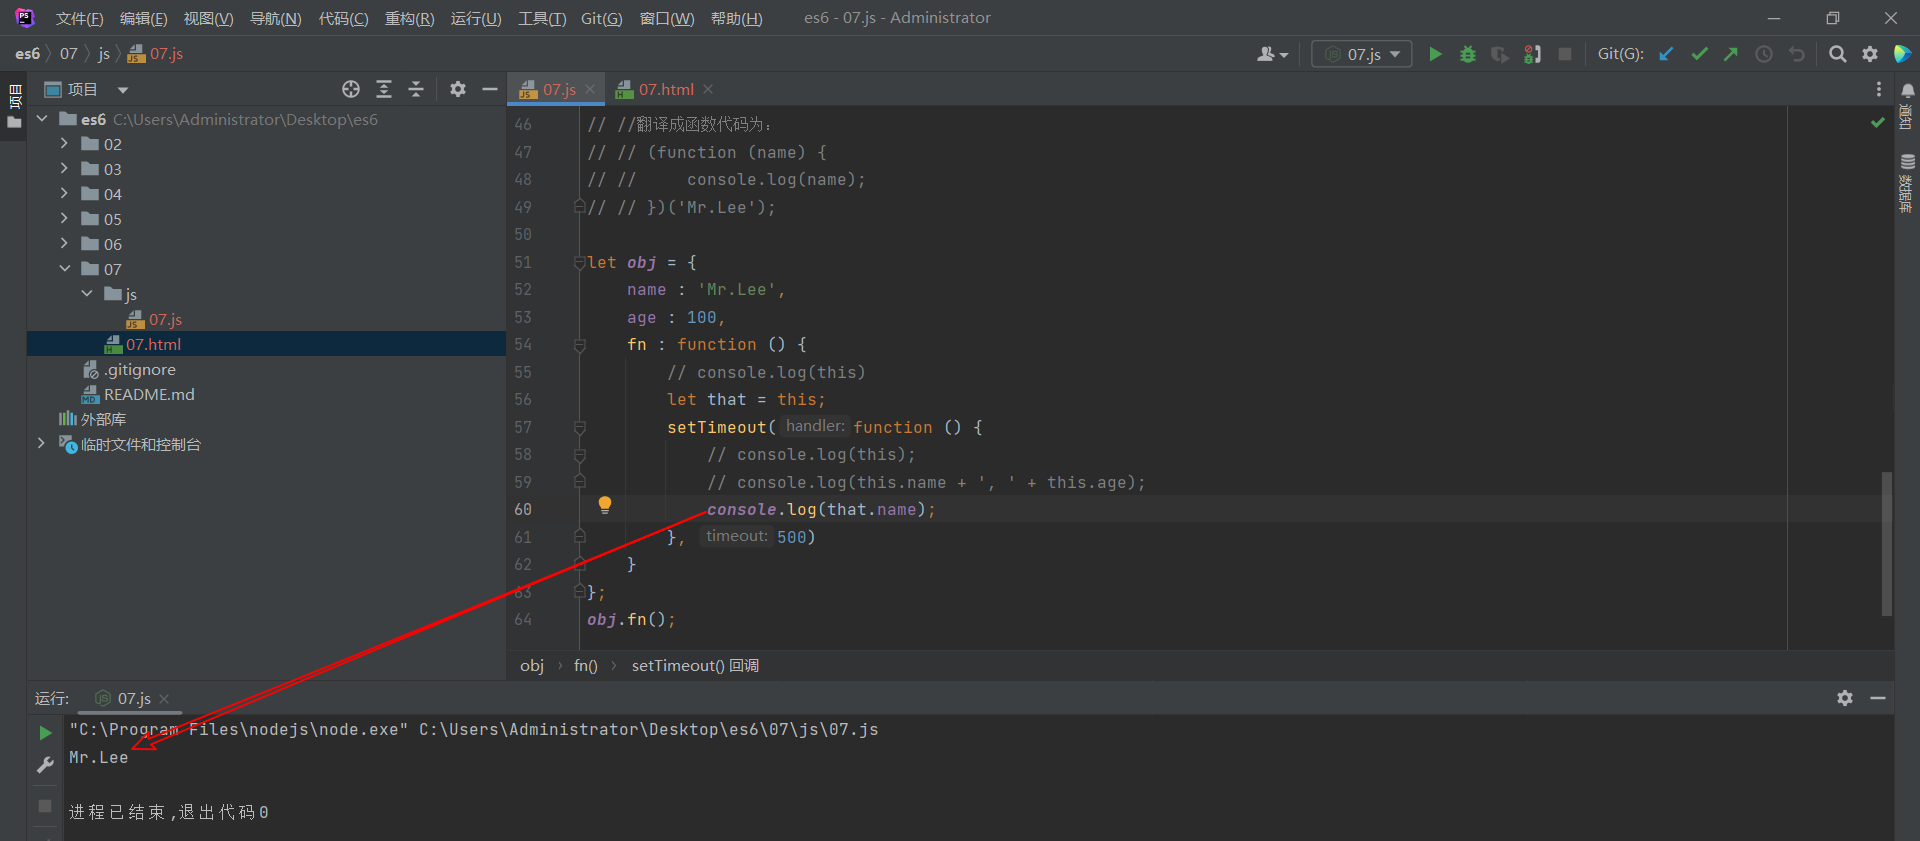Open user account dropdown icon

point(1272,54)
